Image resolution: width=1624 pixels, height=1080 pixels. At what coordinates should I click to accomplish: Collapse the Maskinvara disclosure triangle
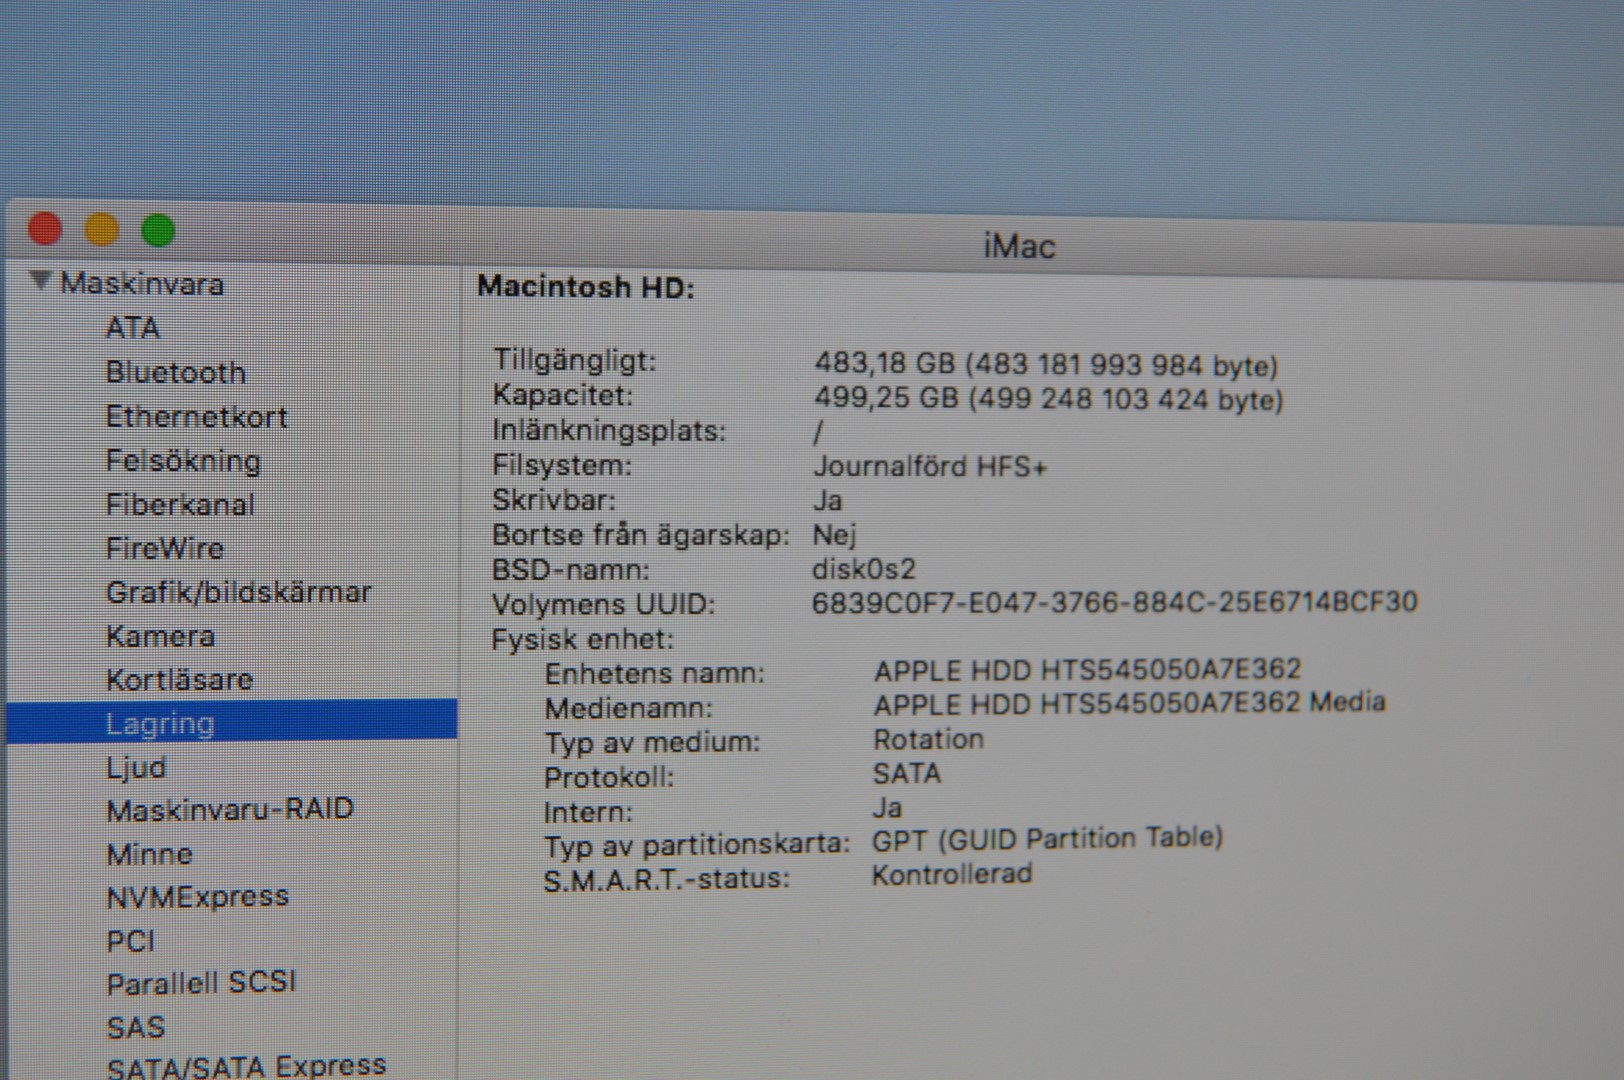click(x=40, y=281)
